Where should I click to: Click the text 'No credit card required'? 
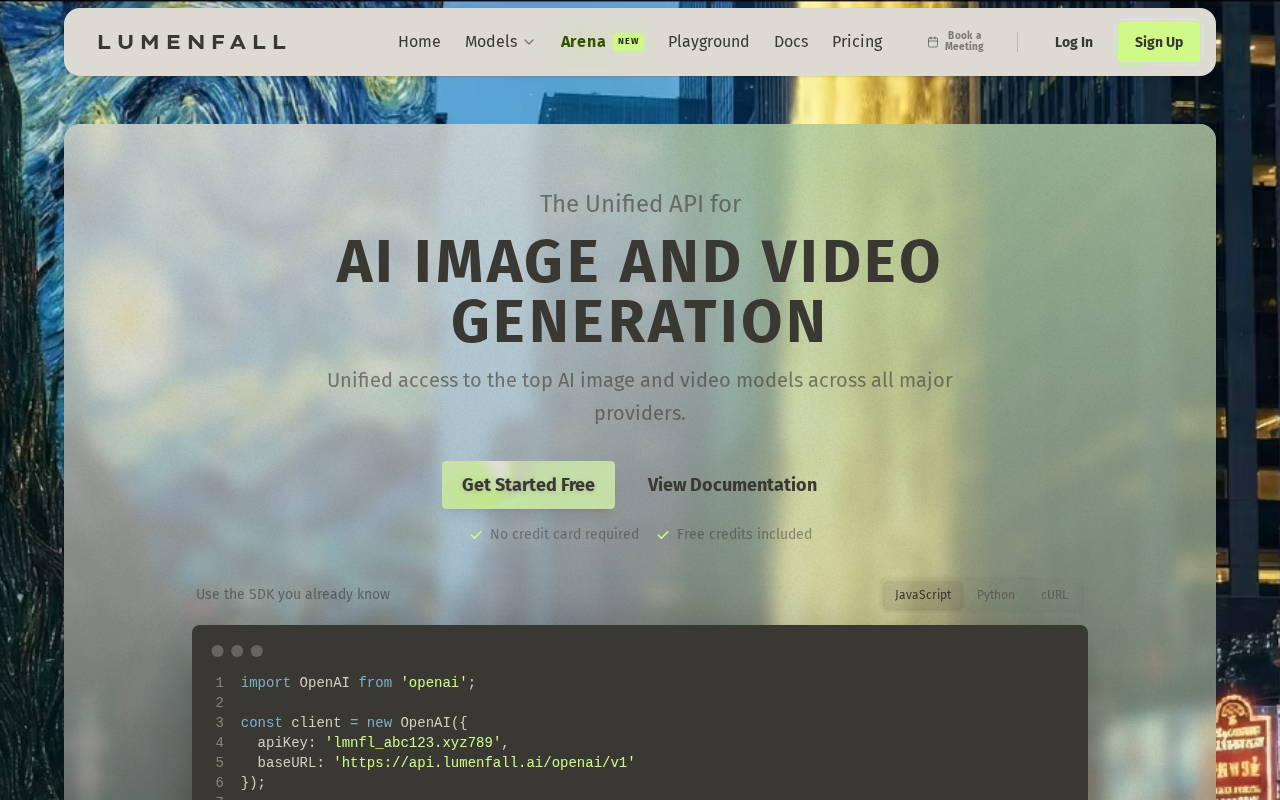point(564,534)
